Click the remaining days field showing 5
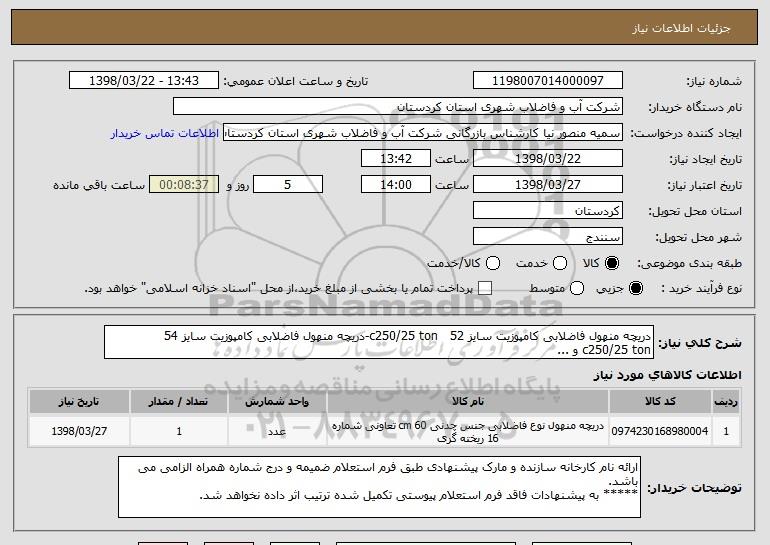Viewport: 770px width, 545px height. (x=288, y=185)
